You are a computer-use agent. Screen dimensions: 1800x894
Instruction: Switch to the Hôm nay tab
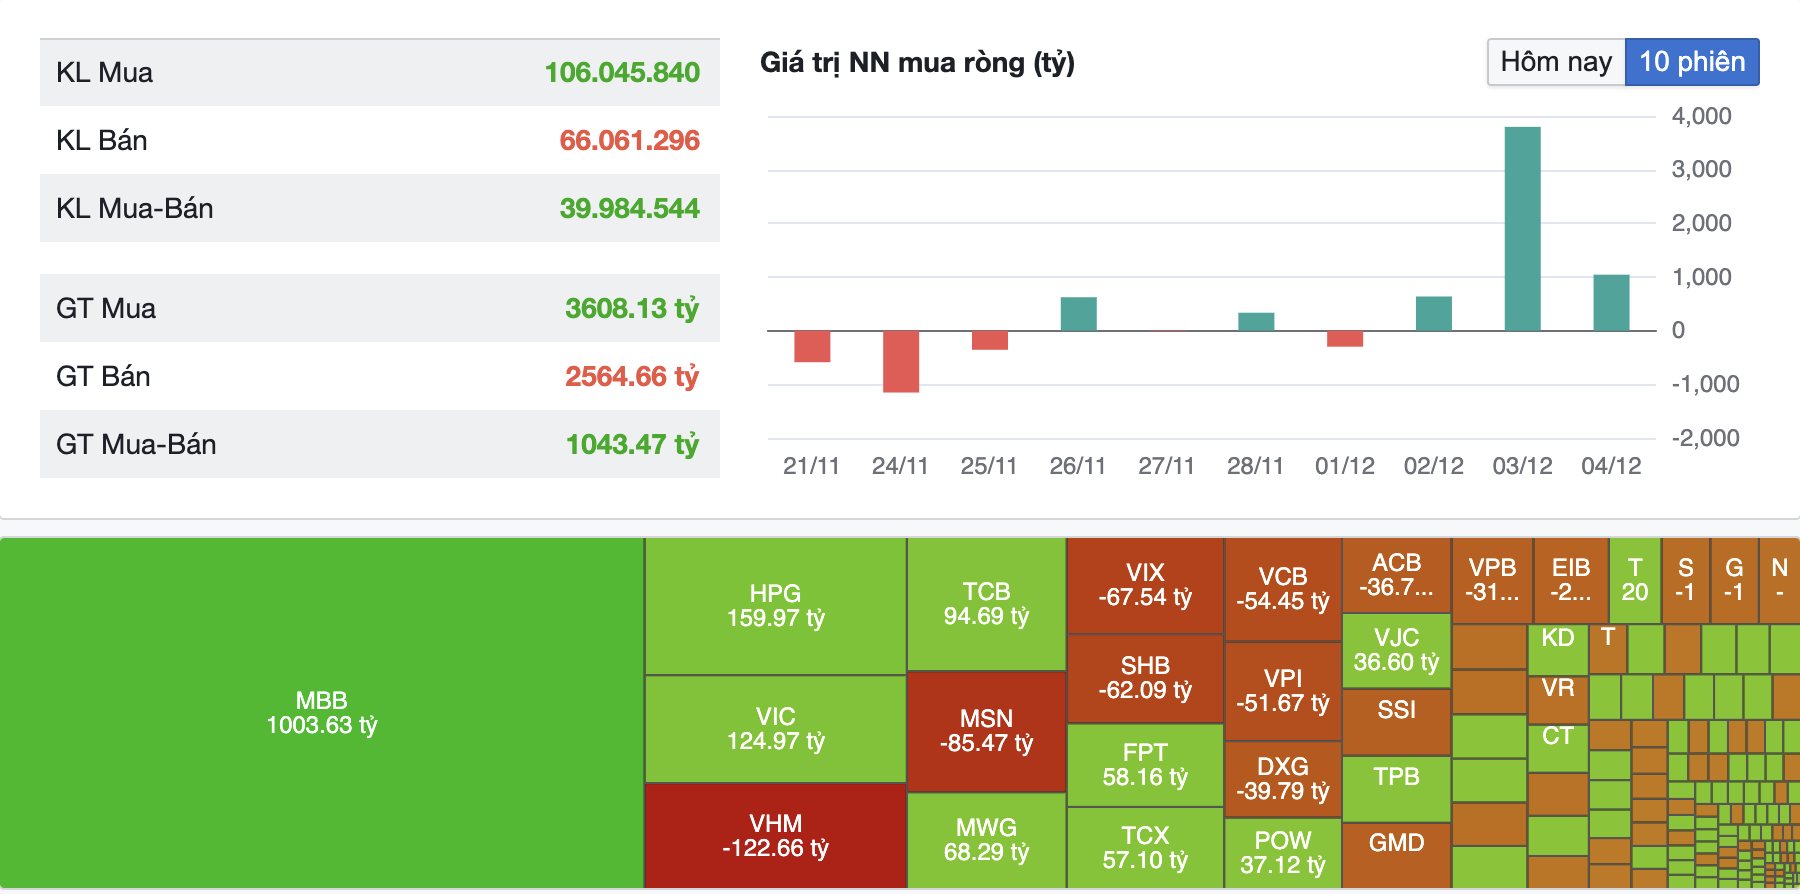(1555, 62)
